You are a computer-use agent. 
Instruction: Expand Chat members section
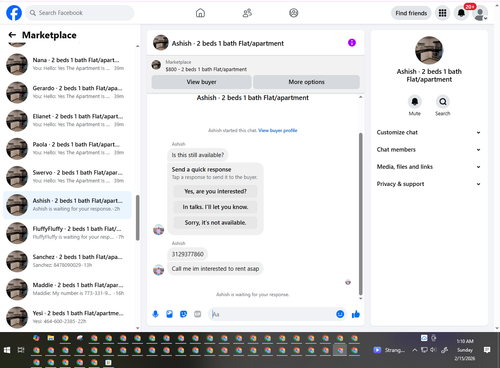point(429,150)
